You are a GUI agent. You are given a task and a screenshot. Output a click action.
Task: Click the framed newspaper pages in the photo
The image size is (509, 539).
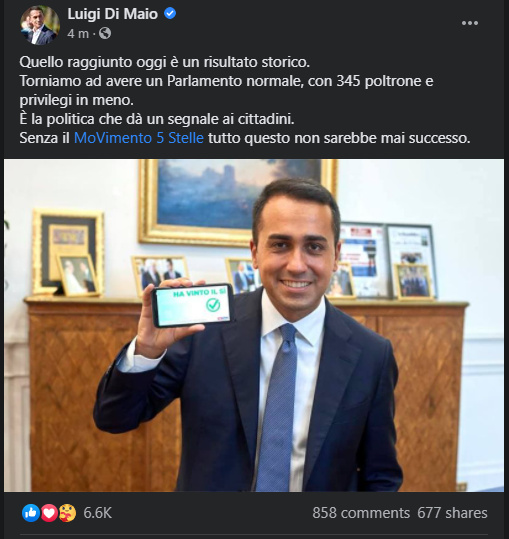point(388,261)
